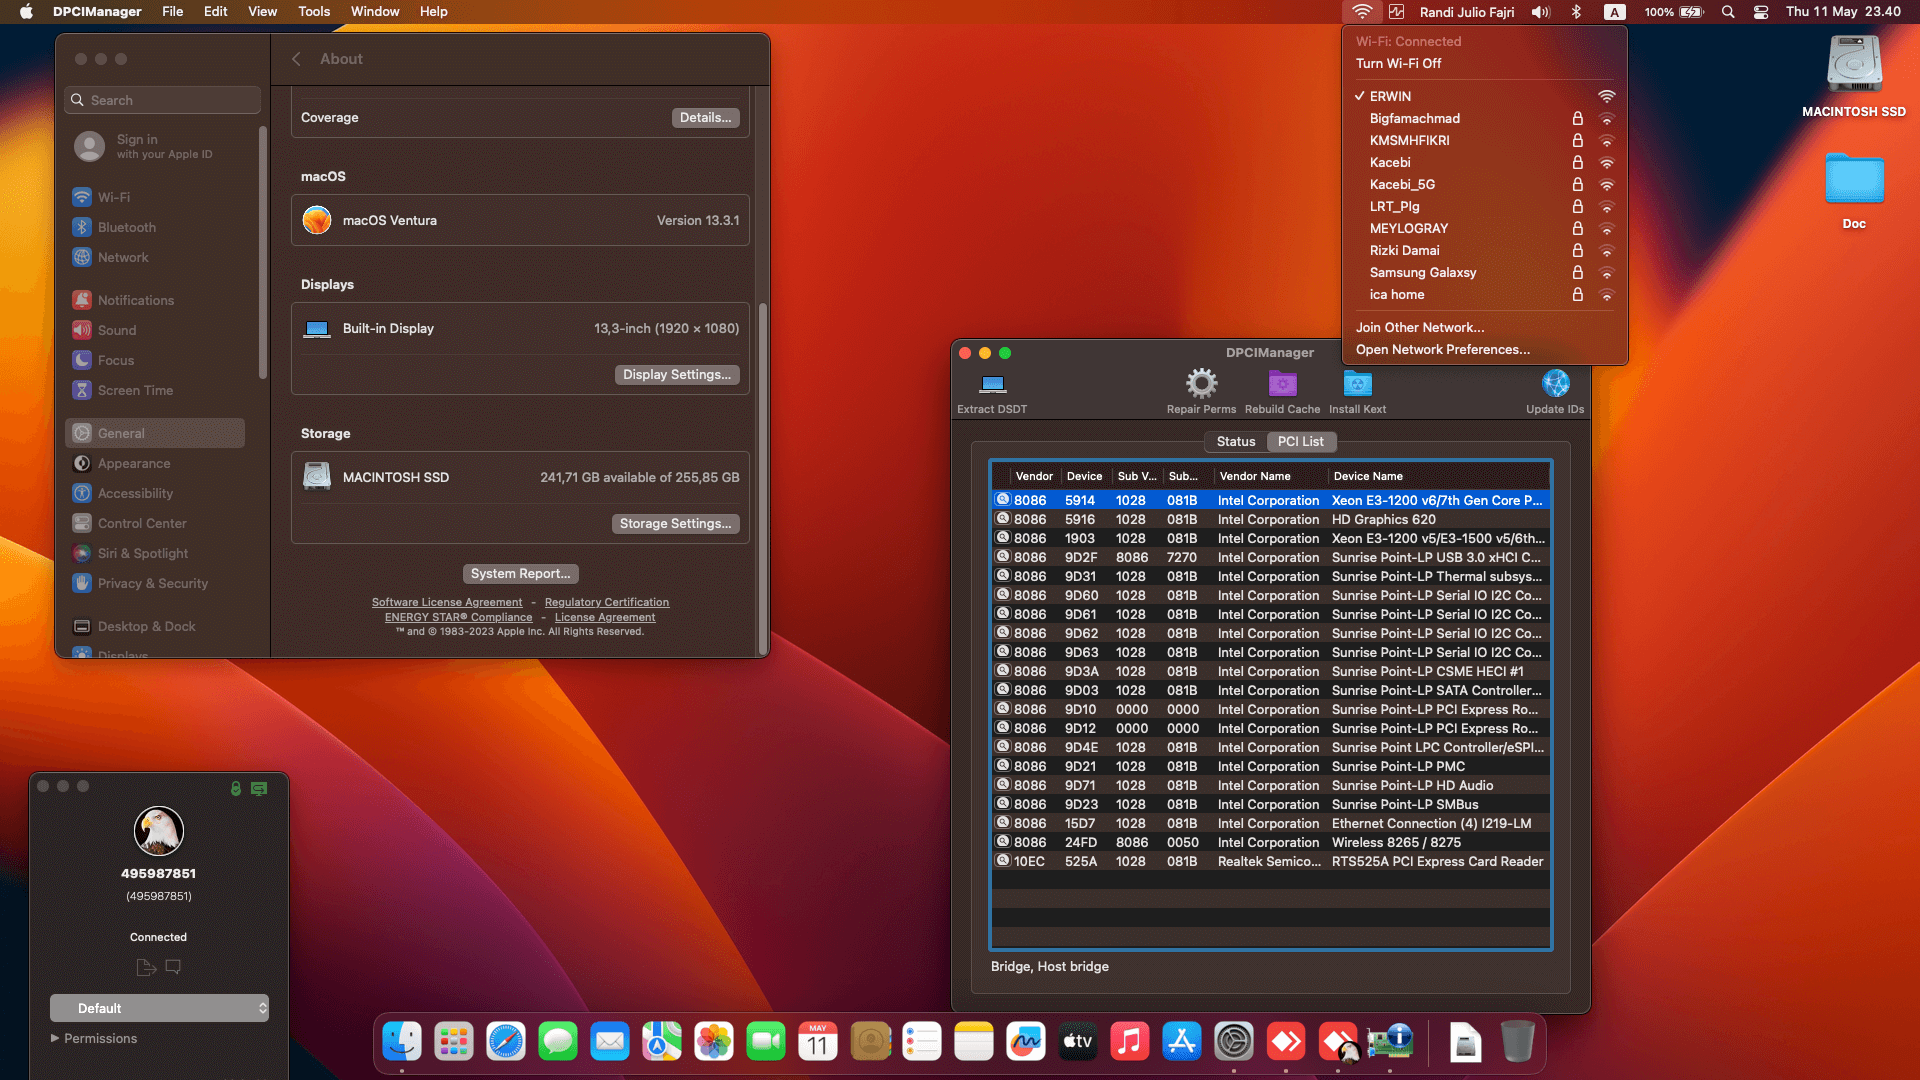Connect to Kacebi_5G Wi-Fi network
Screen dimensions: 1920x1080
click(x=1484, y=184)
